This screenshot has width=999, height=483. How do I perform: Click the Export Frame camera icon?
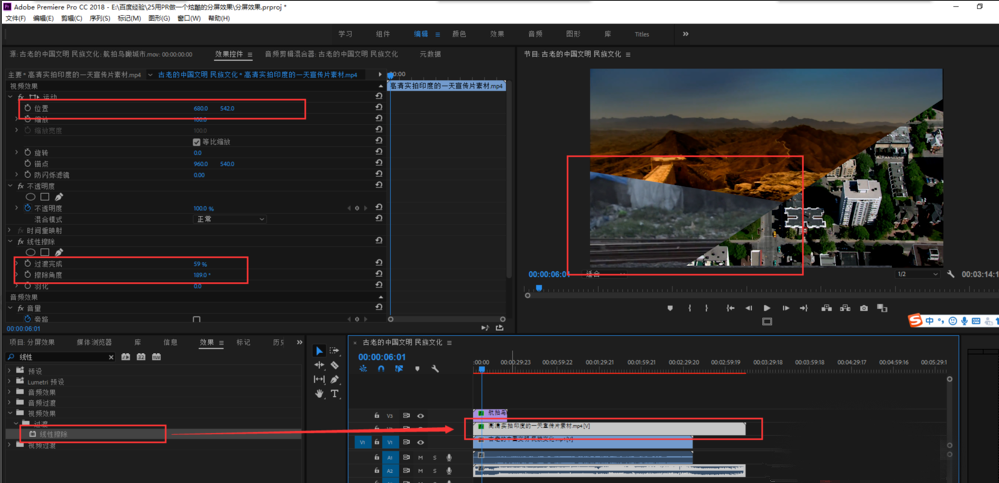click(864, 308)
